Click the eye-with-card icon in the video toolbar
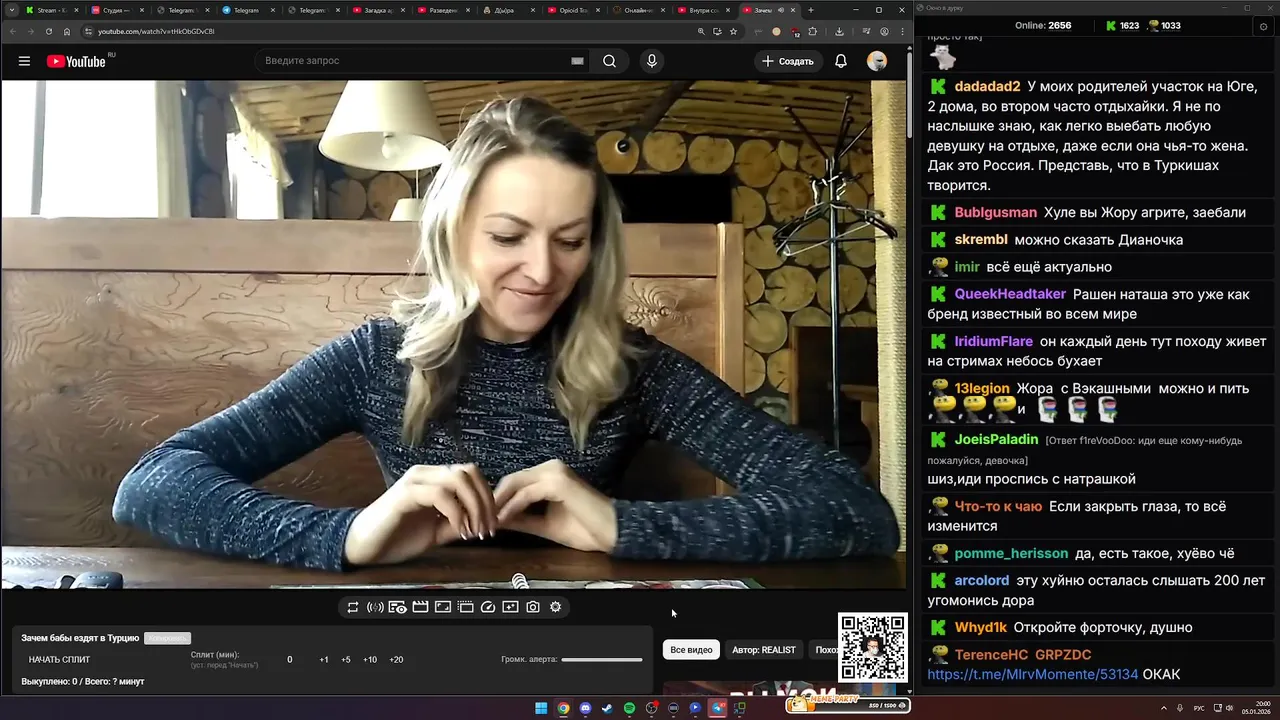The height and width of the screenshot is (720, 1280). tap(397, 607)
